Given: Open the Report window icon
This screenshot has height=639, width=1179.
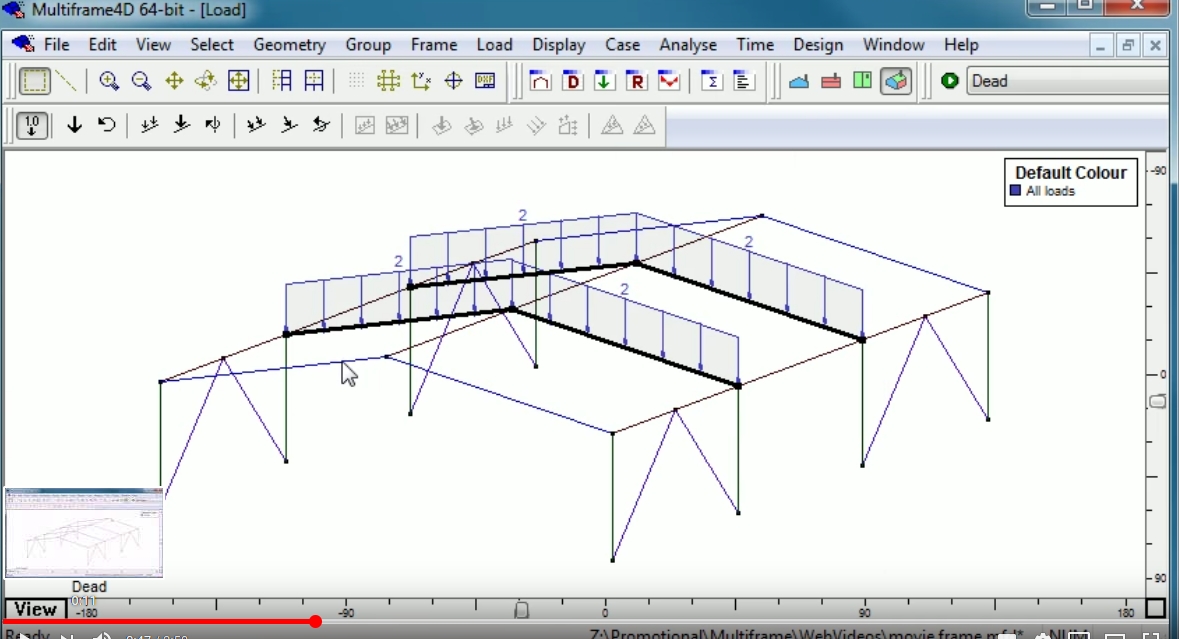Looking at the screenshot, I should click(744, 81).
